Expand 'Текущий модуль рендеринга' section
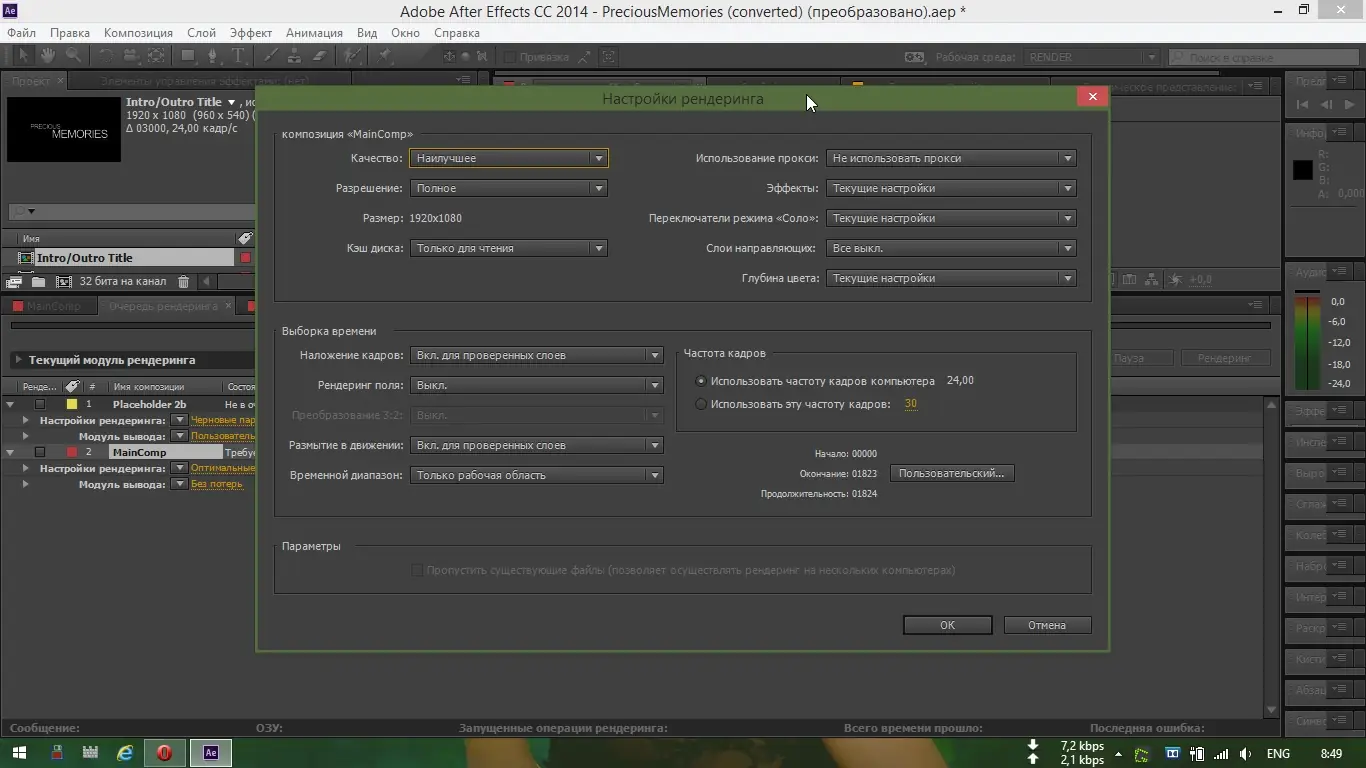The width and height of the screenshot is (1366, 768). [18, 360]
